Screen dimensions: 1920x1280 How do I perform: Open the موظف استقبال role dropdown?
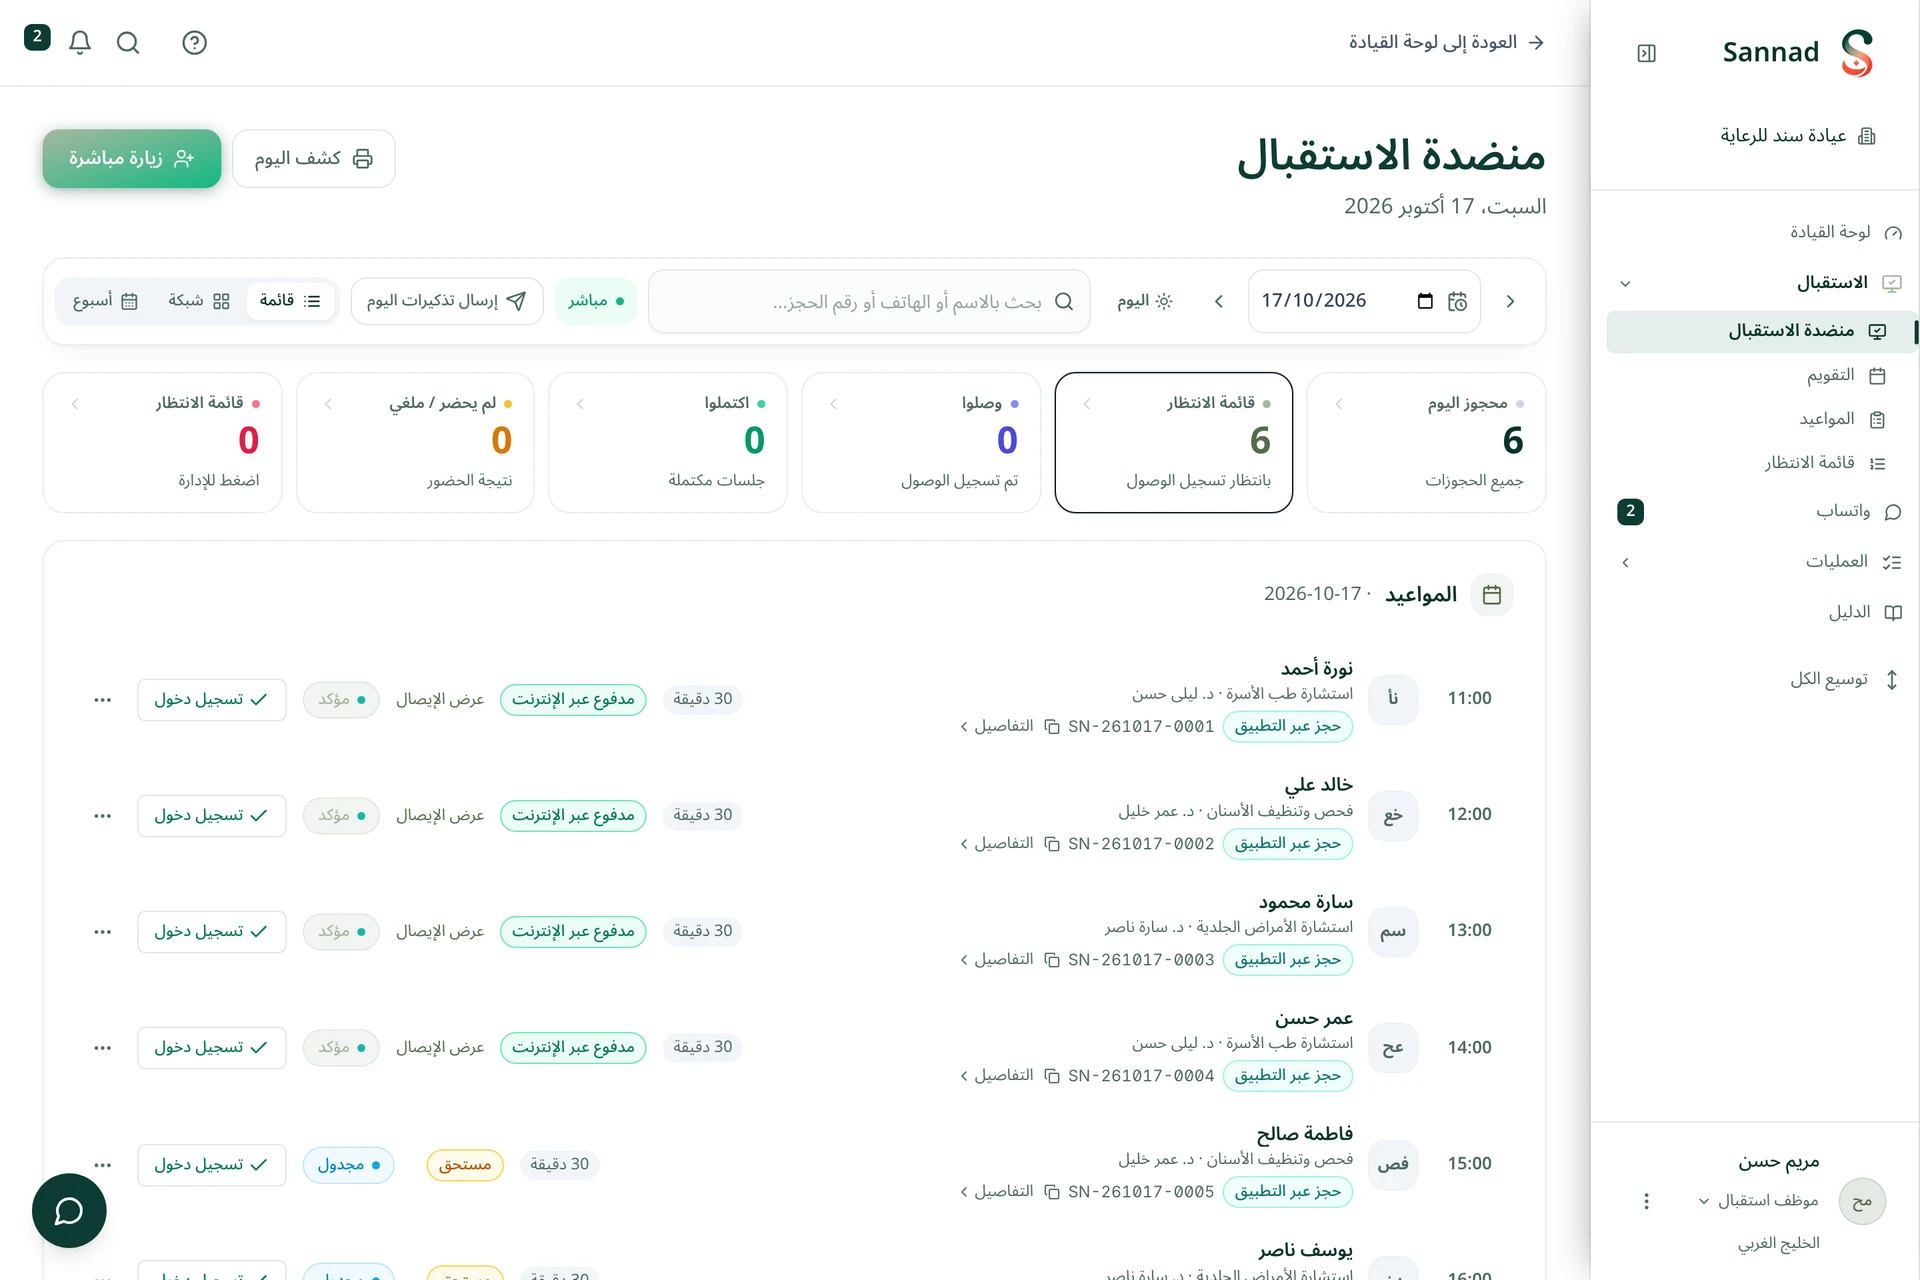click(x=1759, y=1201)
